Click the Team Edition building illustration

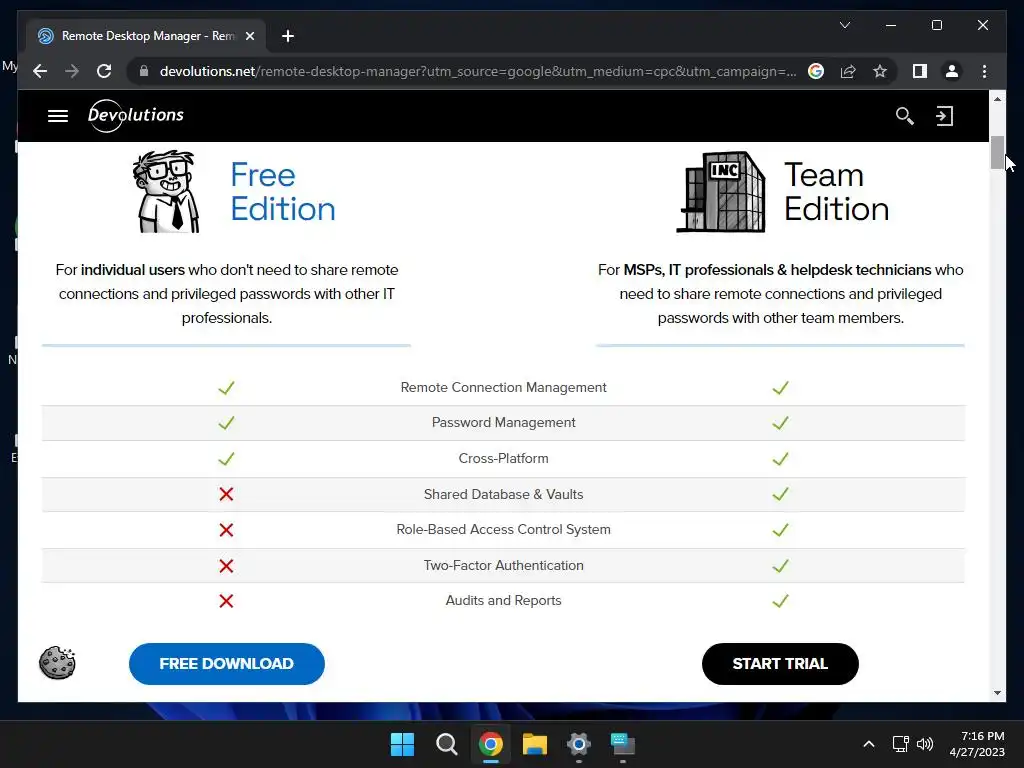pos(722,191)
